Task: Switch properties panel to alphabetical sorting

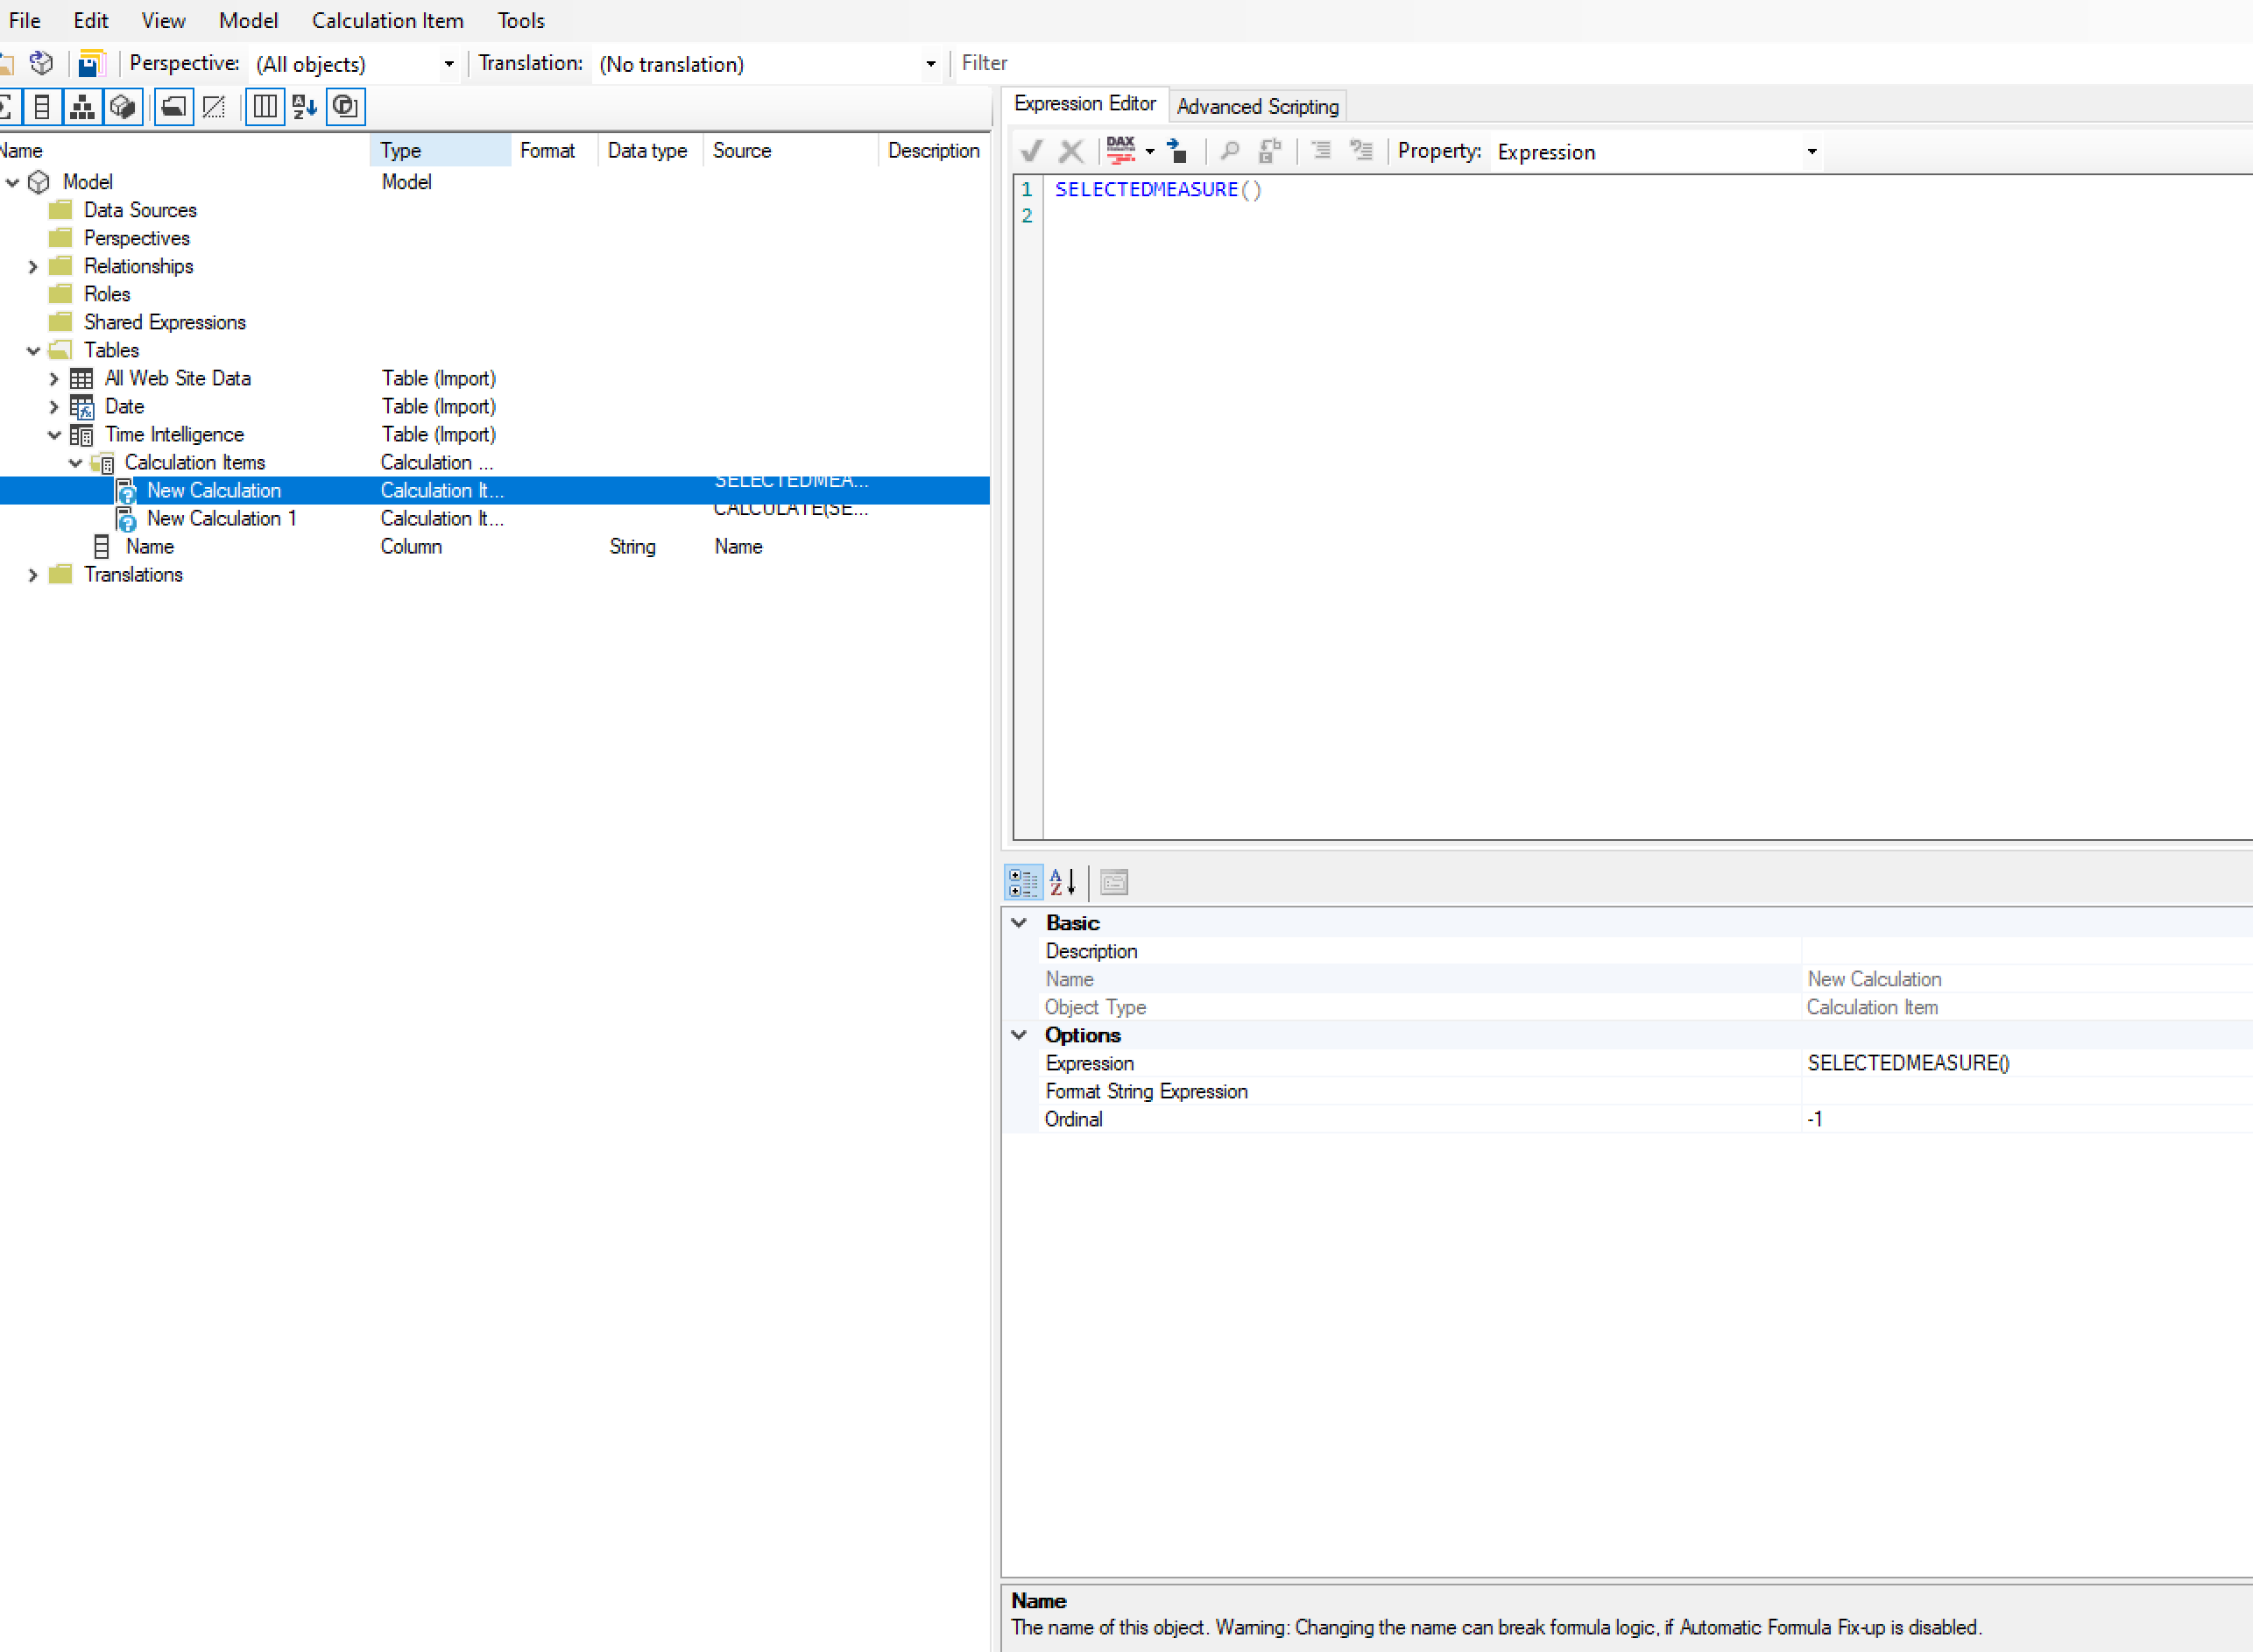Action: [1062, 882]
